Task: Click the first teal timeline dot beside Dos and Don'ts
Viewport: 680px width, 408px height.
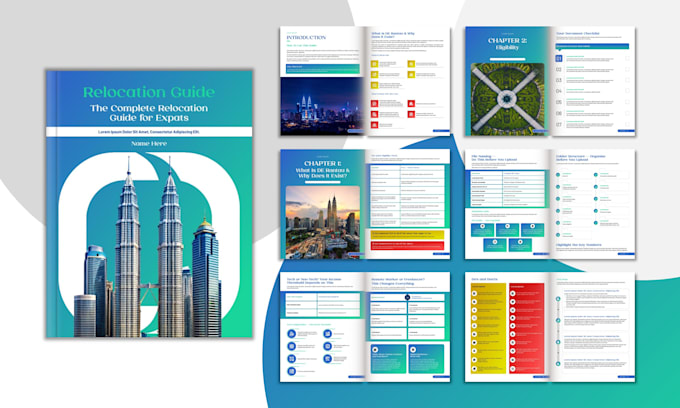Action: (558, 299)
